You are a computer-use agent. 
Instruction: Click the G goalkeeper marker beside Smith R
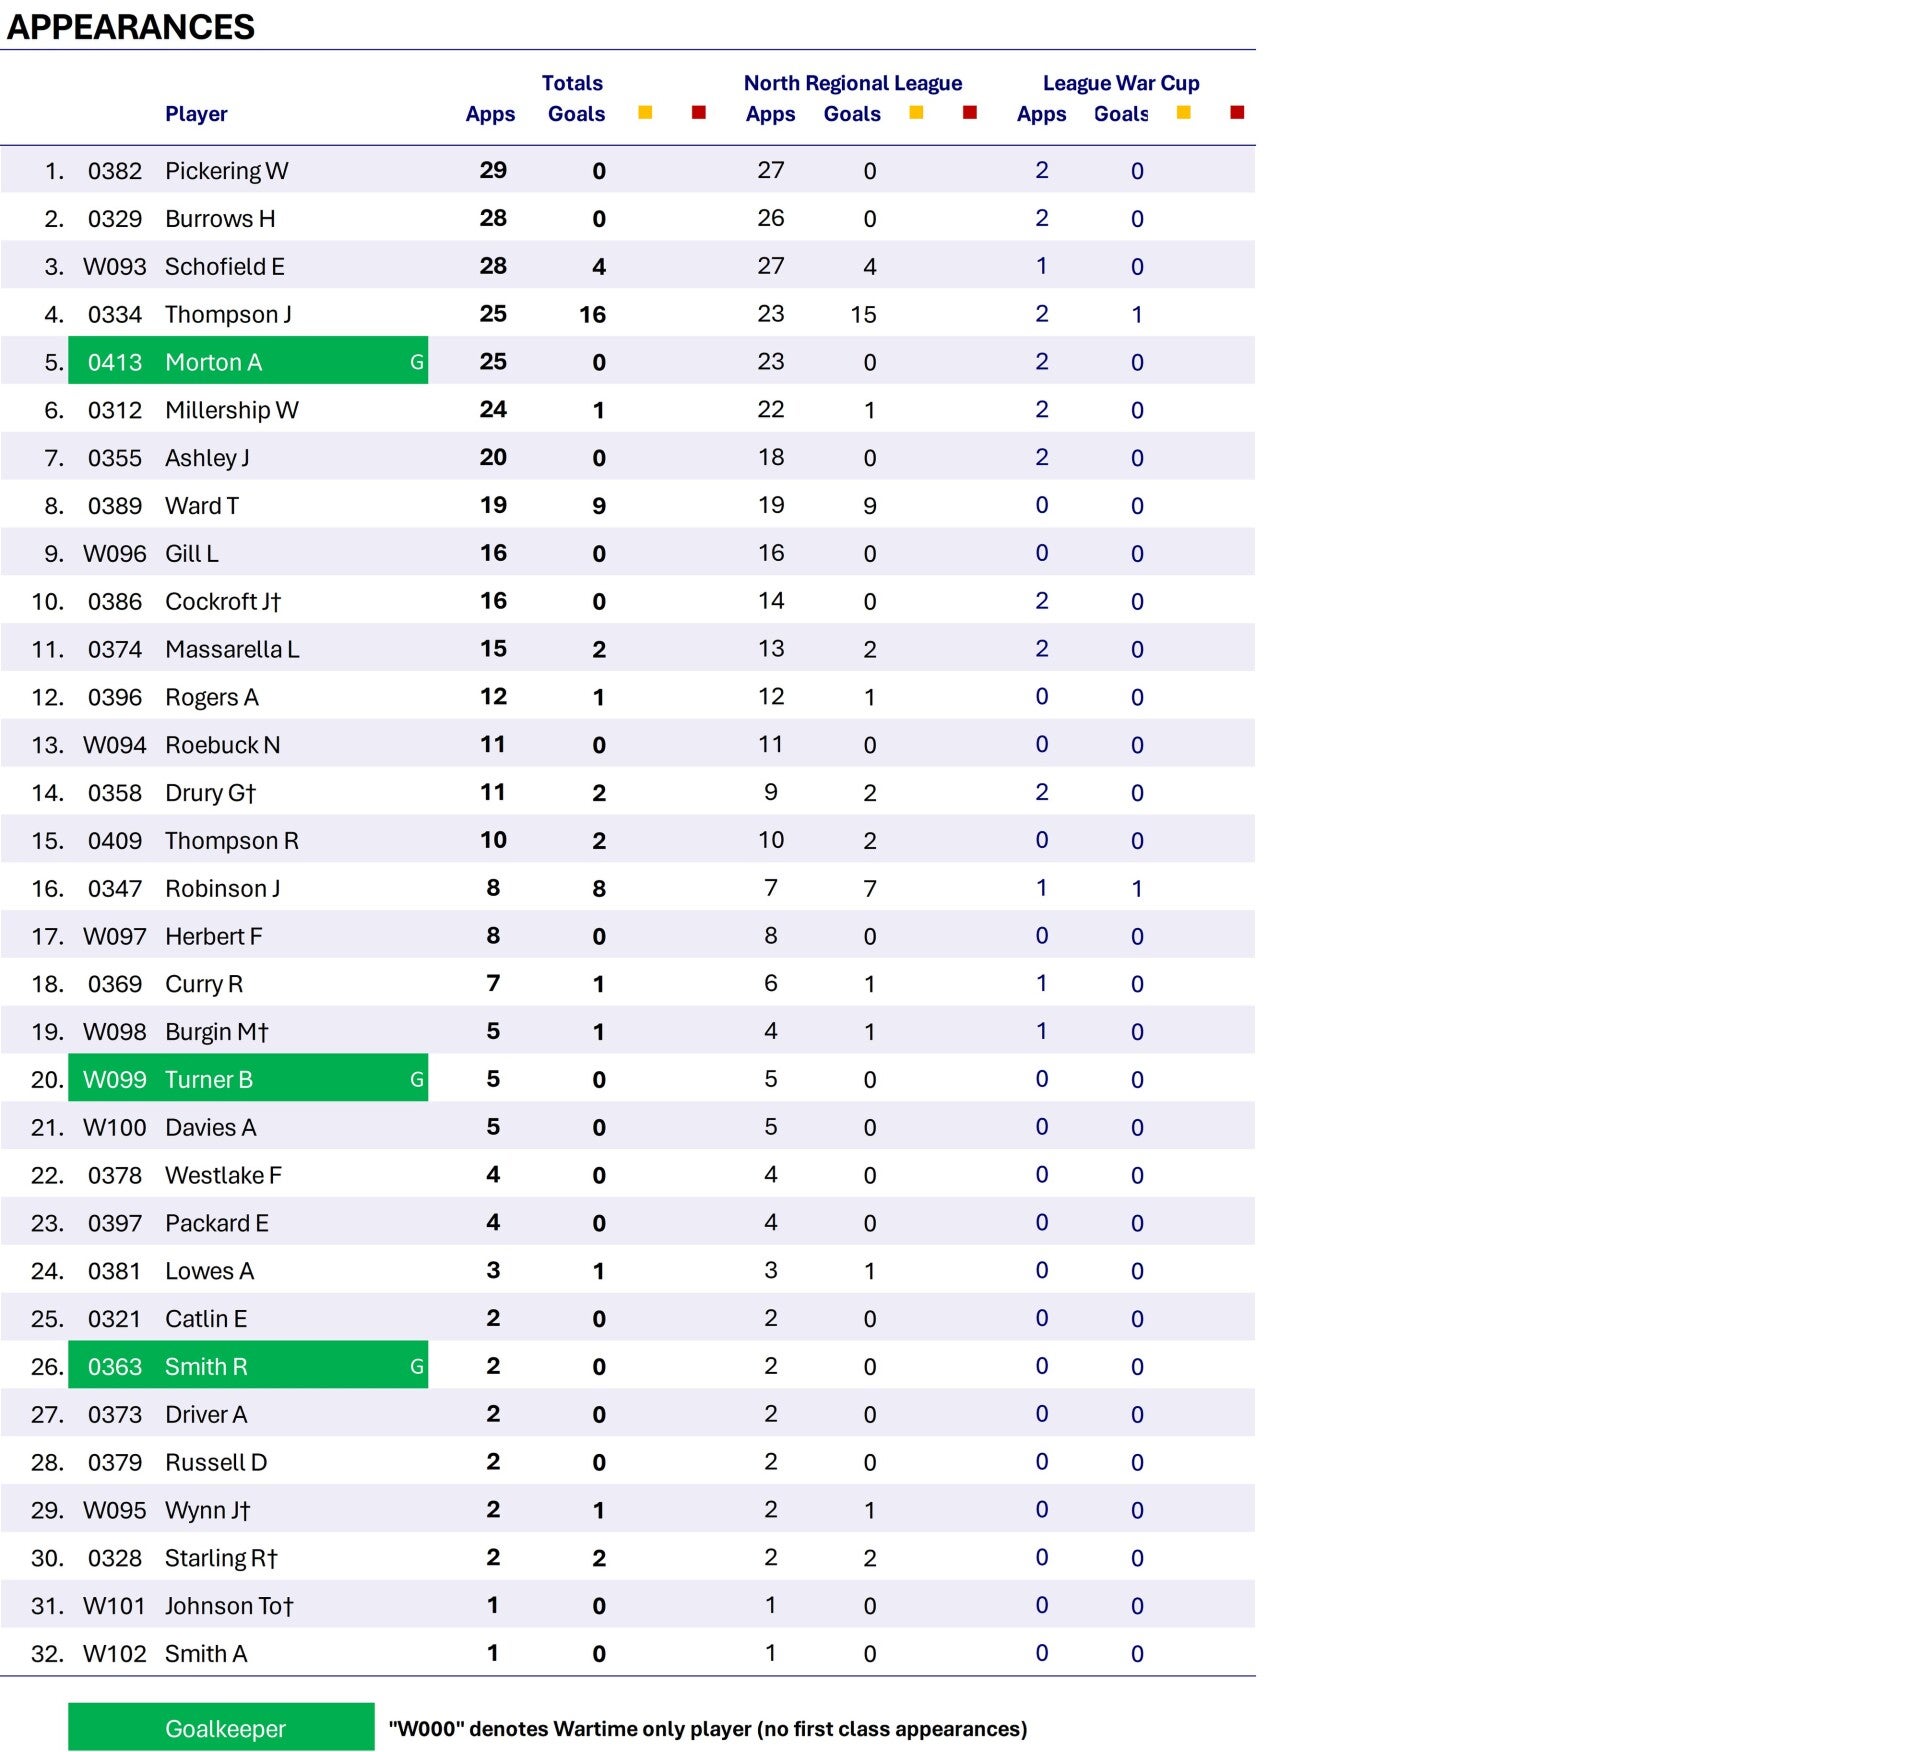(417, 1367)
